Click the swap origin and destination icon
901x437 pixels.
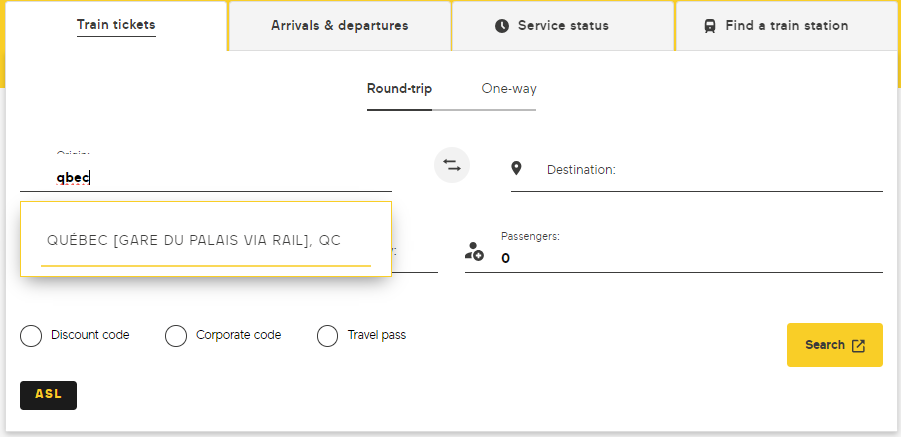click(x=452, y=165)
